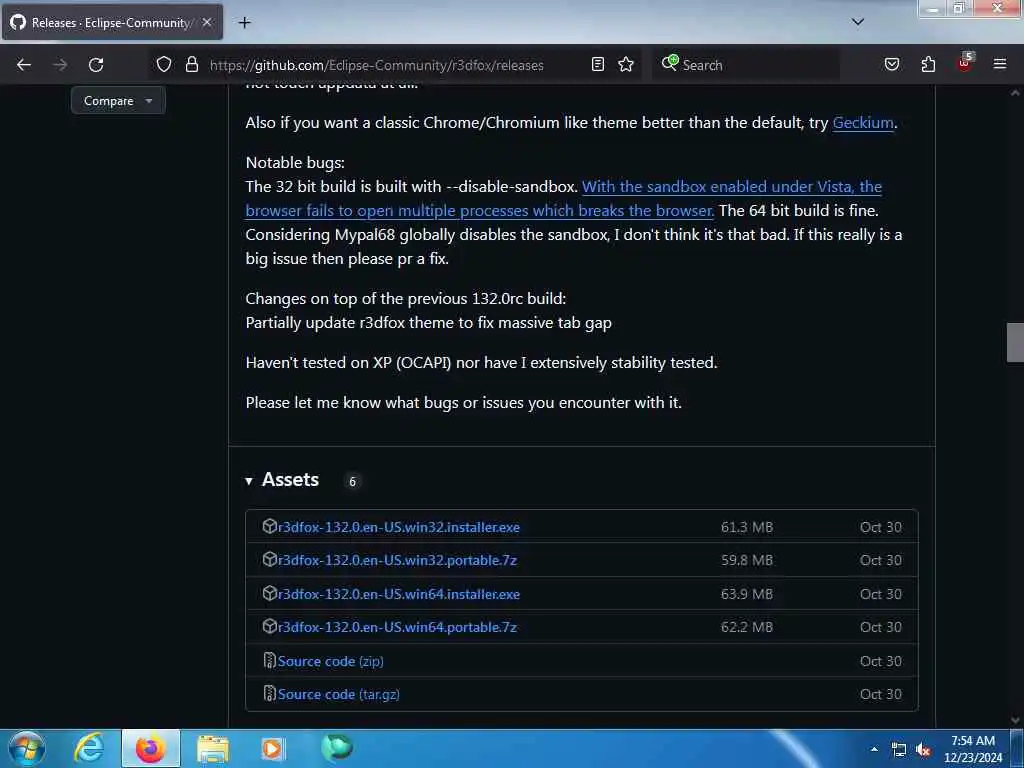Show site security lock information
Image resolution: width=1024 pixels, height=768 pixels.
point(191,65)
